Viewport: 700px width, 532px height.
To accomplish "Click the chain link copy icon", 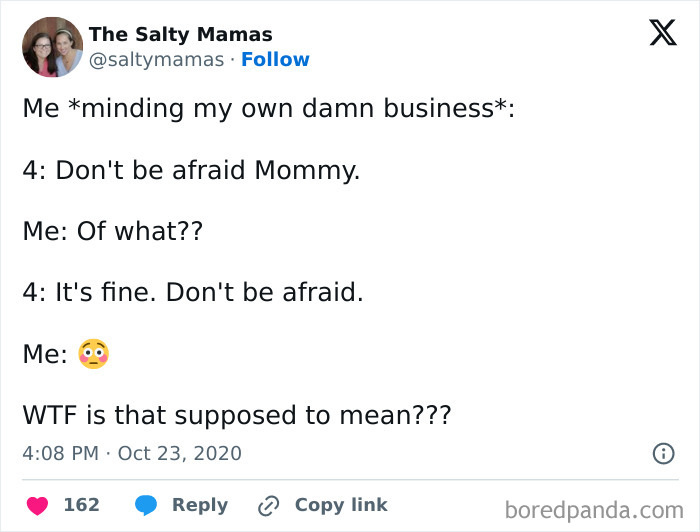I will [268, 506].
